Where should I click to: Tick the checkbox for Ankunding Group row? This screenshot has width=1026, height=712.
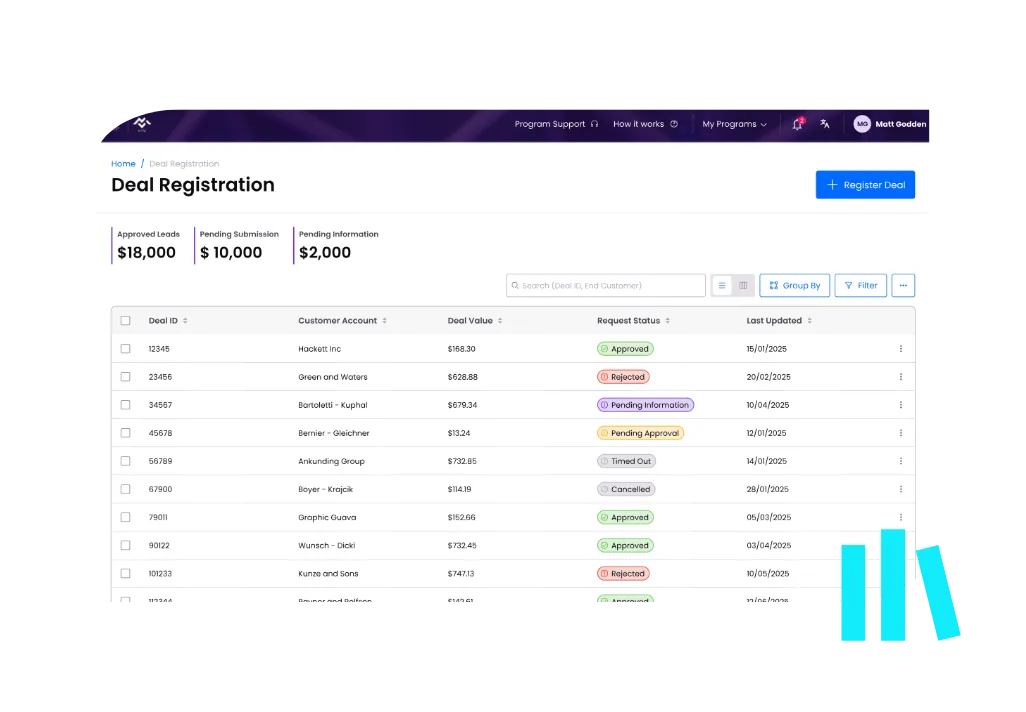click(x=125, y=460)
